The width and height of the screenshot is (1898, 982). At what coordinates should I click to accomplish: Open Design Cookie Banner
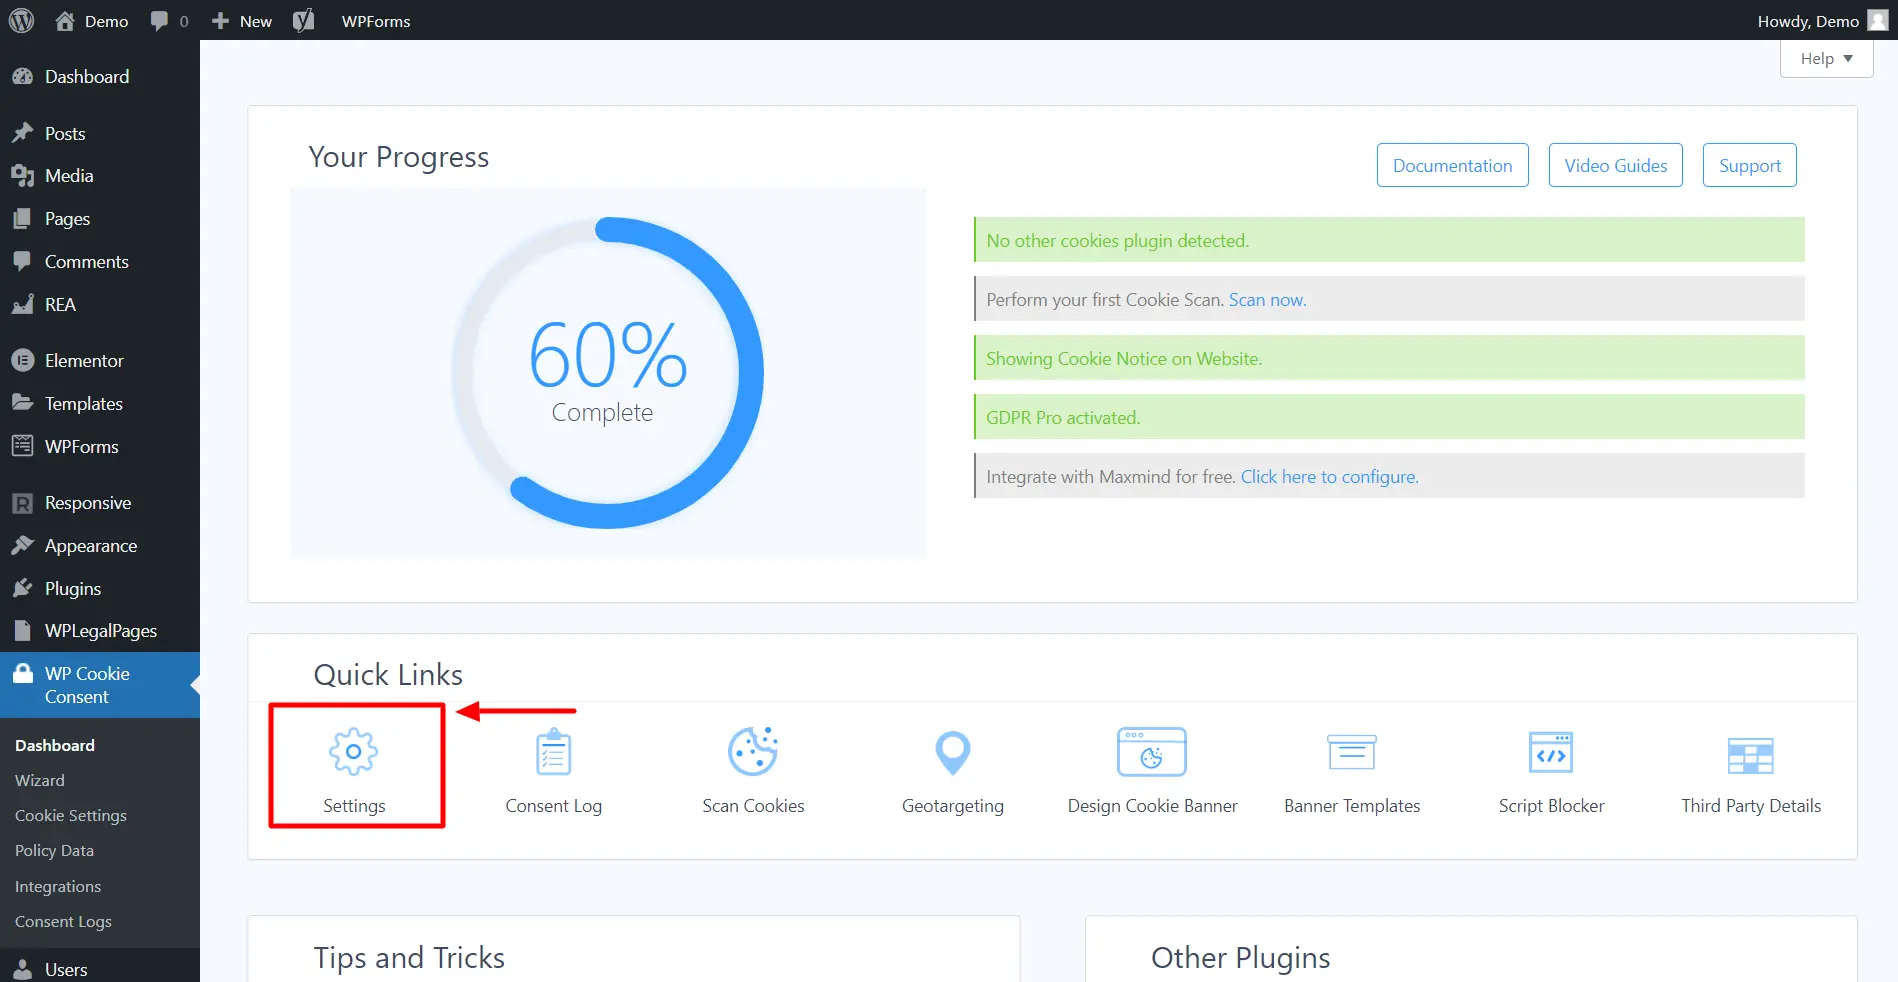[1151, 752]
